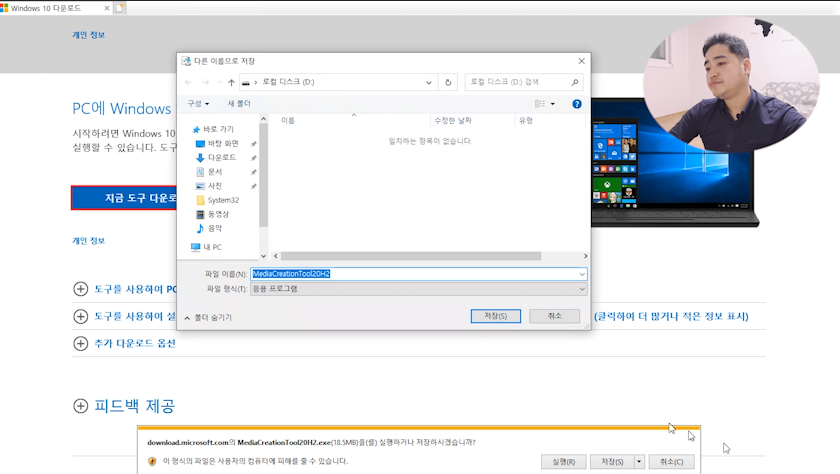Click the Back arrow in save dialog
This screenshot has width=840, height=474.
coord(188,82)
